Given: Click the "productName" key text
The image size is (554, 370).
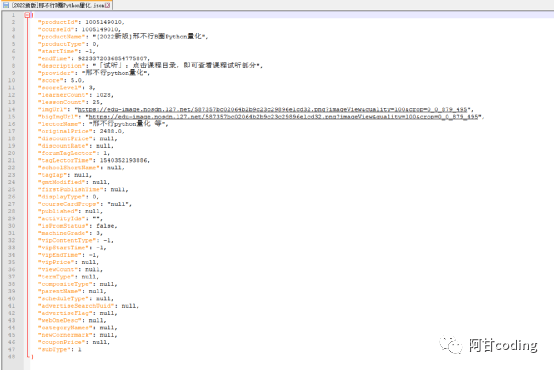Looking at the screenshot, I should (61, 37).
